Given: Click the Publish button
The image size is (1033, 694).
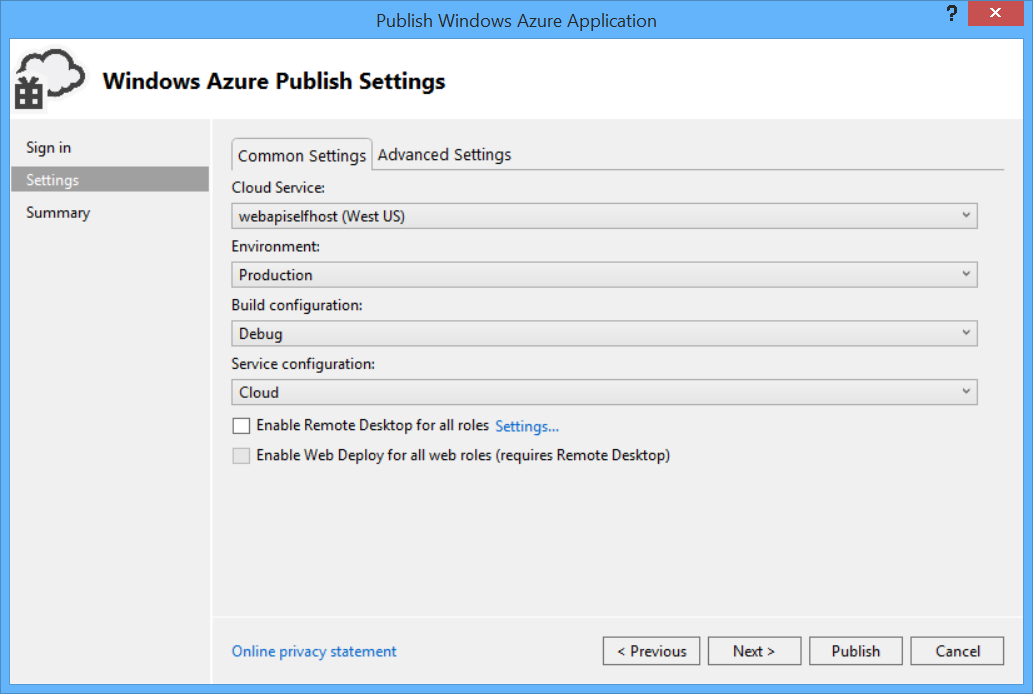Looking at the screenshot, I should pyautogui.click(x=855, y=651).
